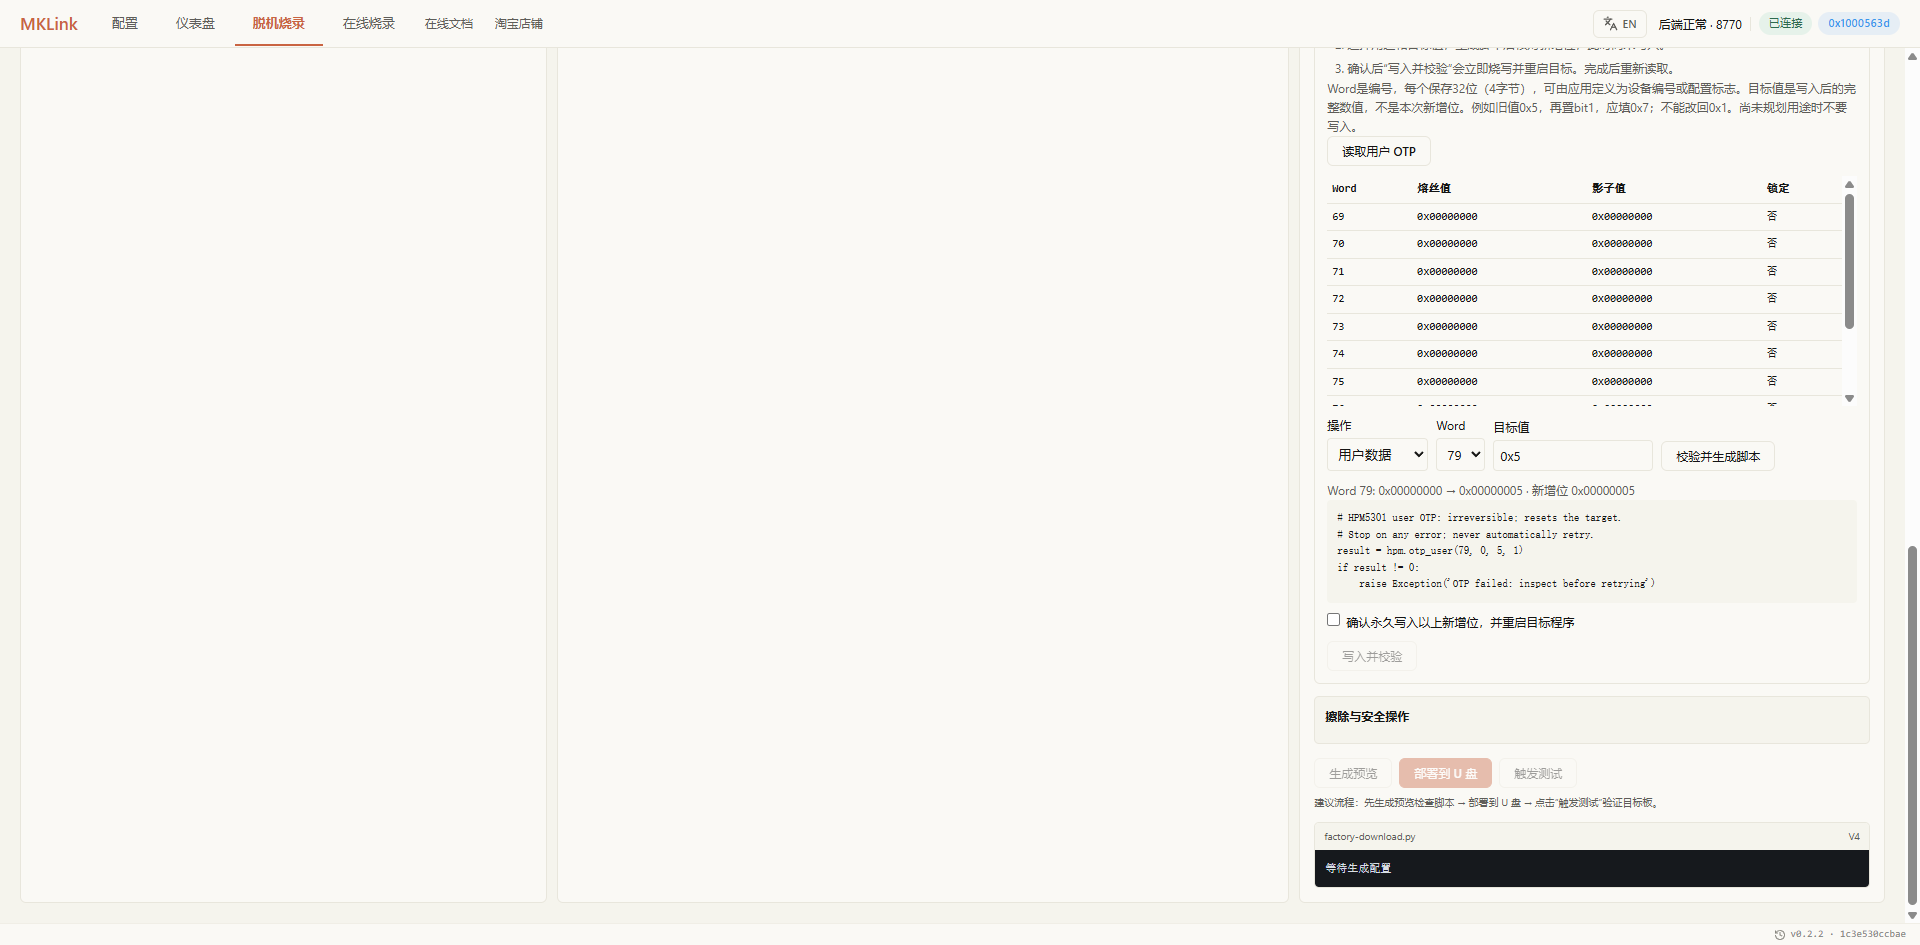The width and height of the screenshot is (1920, 945).
Task: Click the OTP table scrollbar thumb
Action: (1849, 261)
